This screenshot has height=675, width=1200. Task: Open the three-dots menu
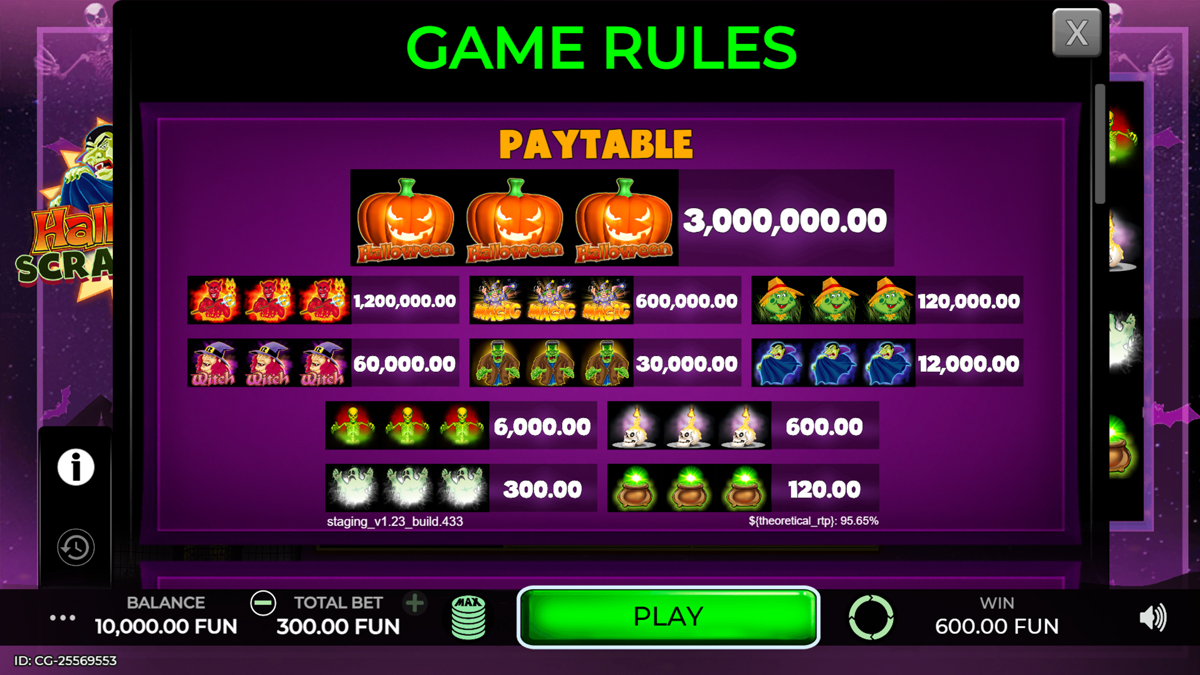[63, 618]
